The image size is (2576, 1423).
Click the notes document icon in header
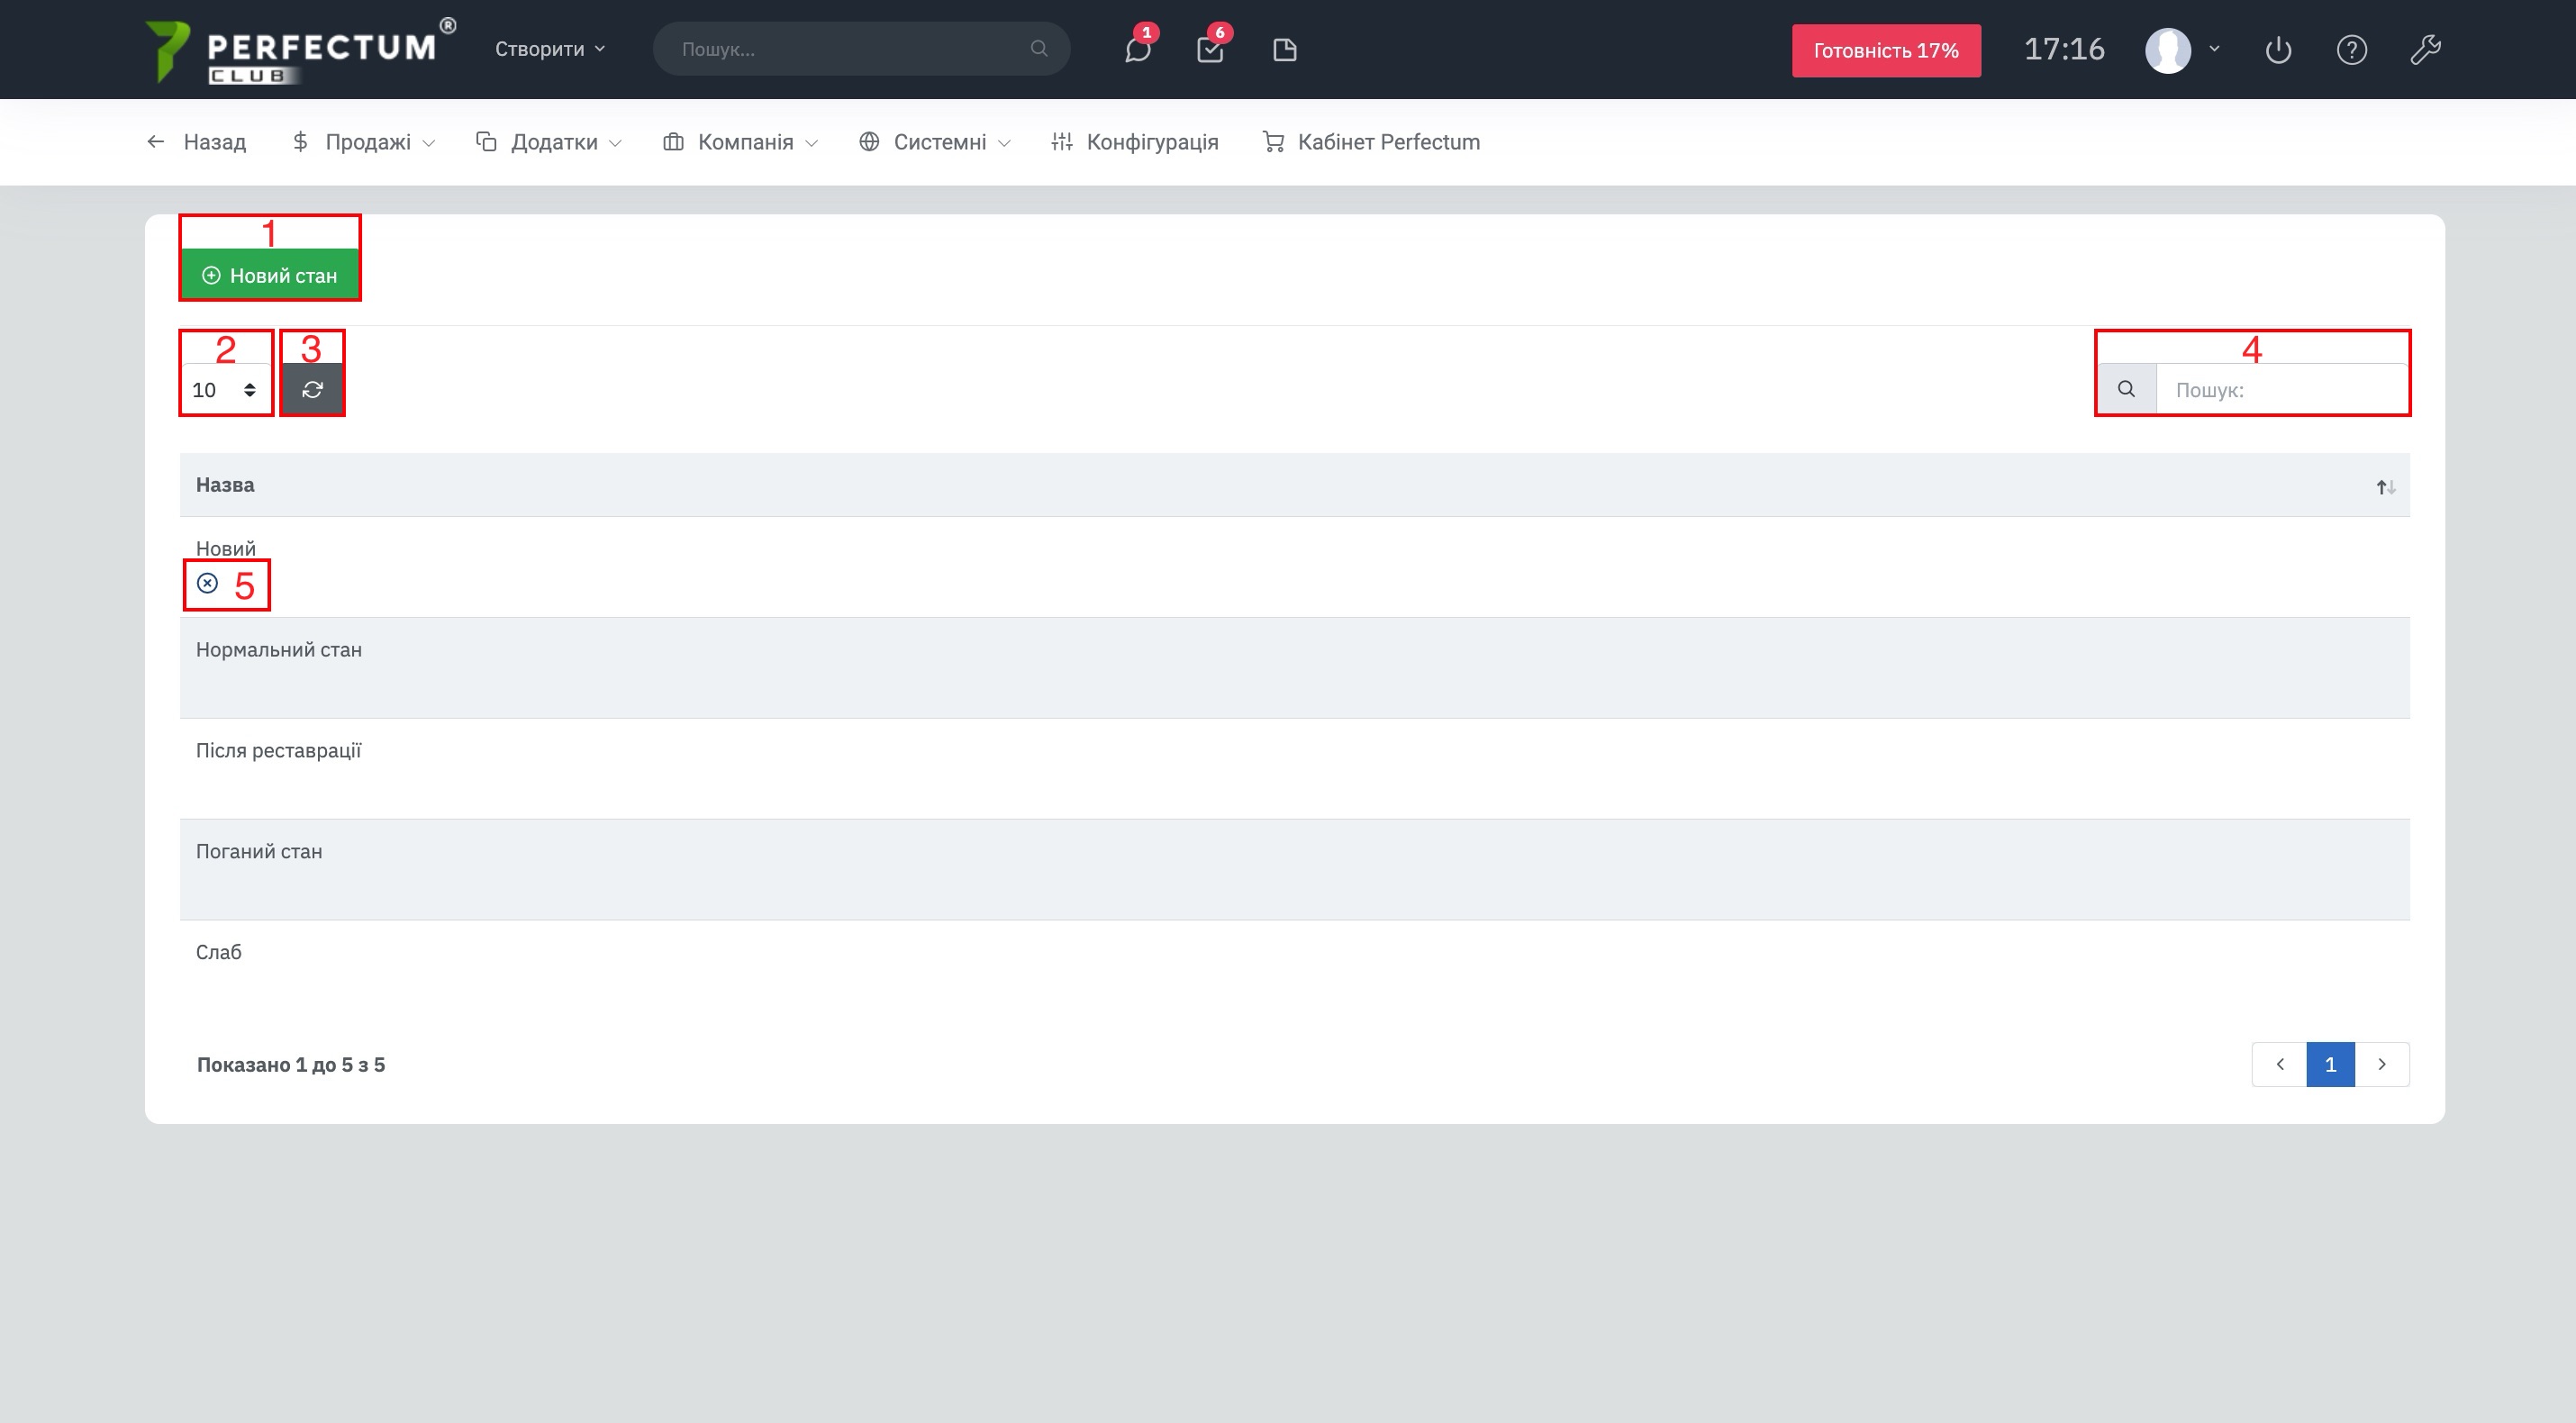tap(1285, 50)
